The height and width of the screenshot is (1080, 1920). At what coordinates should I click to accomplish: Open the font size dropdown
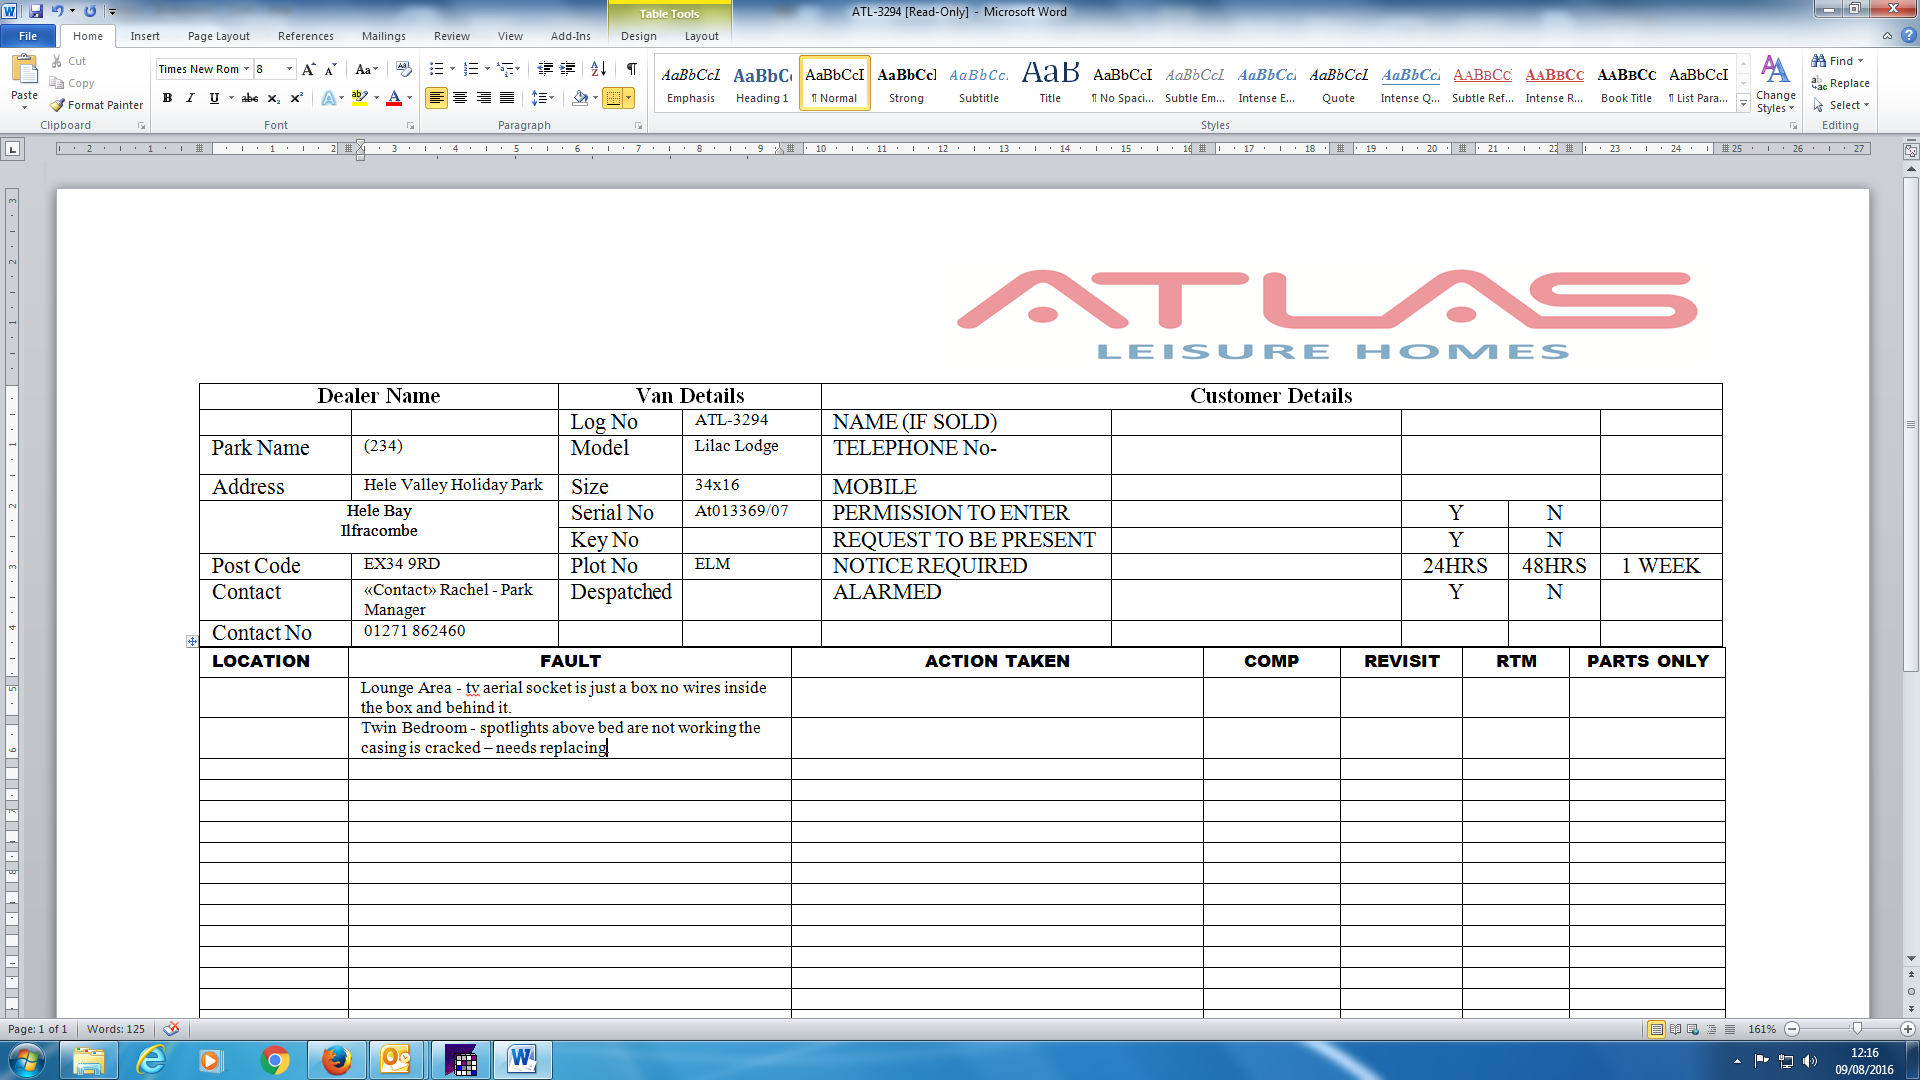click(x=290, y=69)
